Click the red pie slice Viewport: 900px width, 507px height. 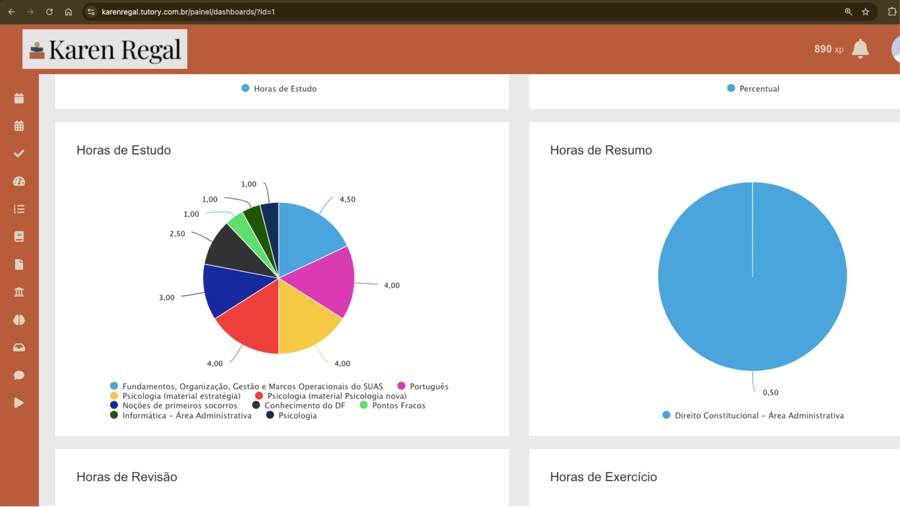[x=253, y=322]
